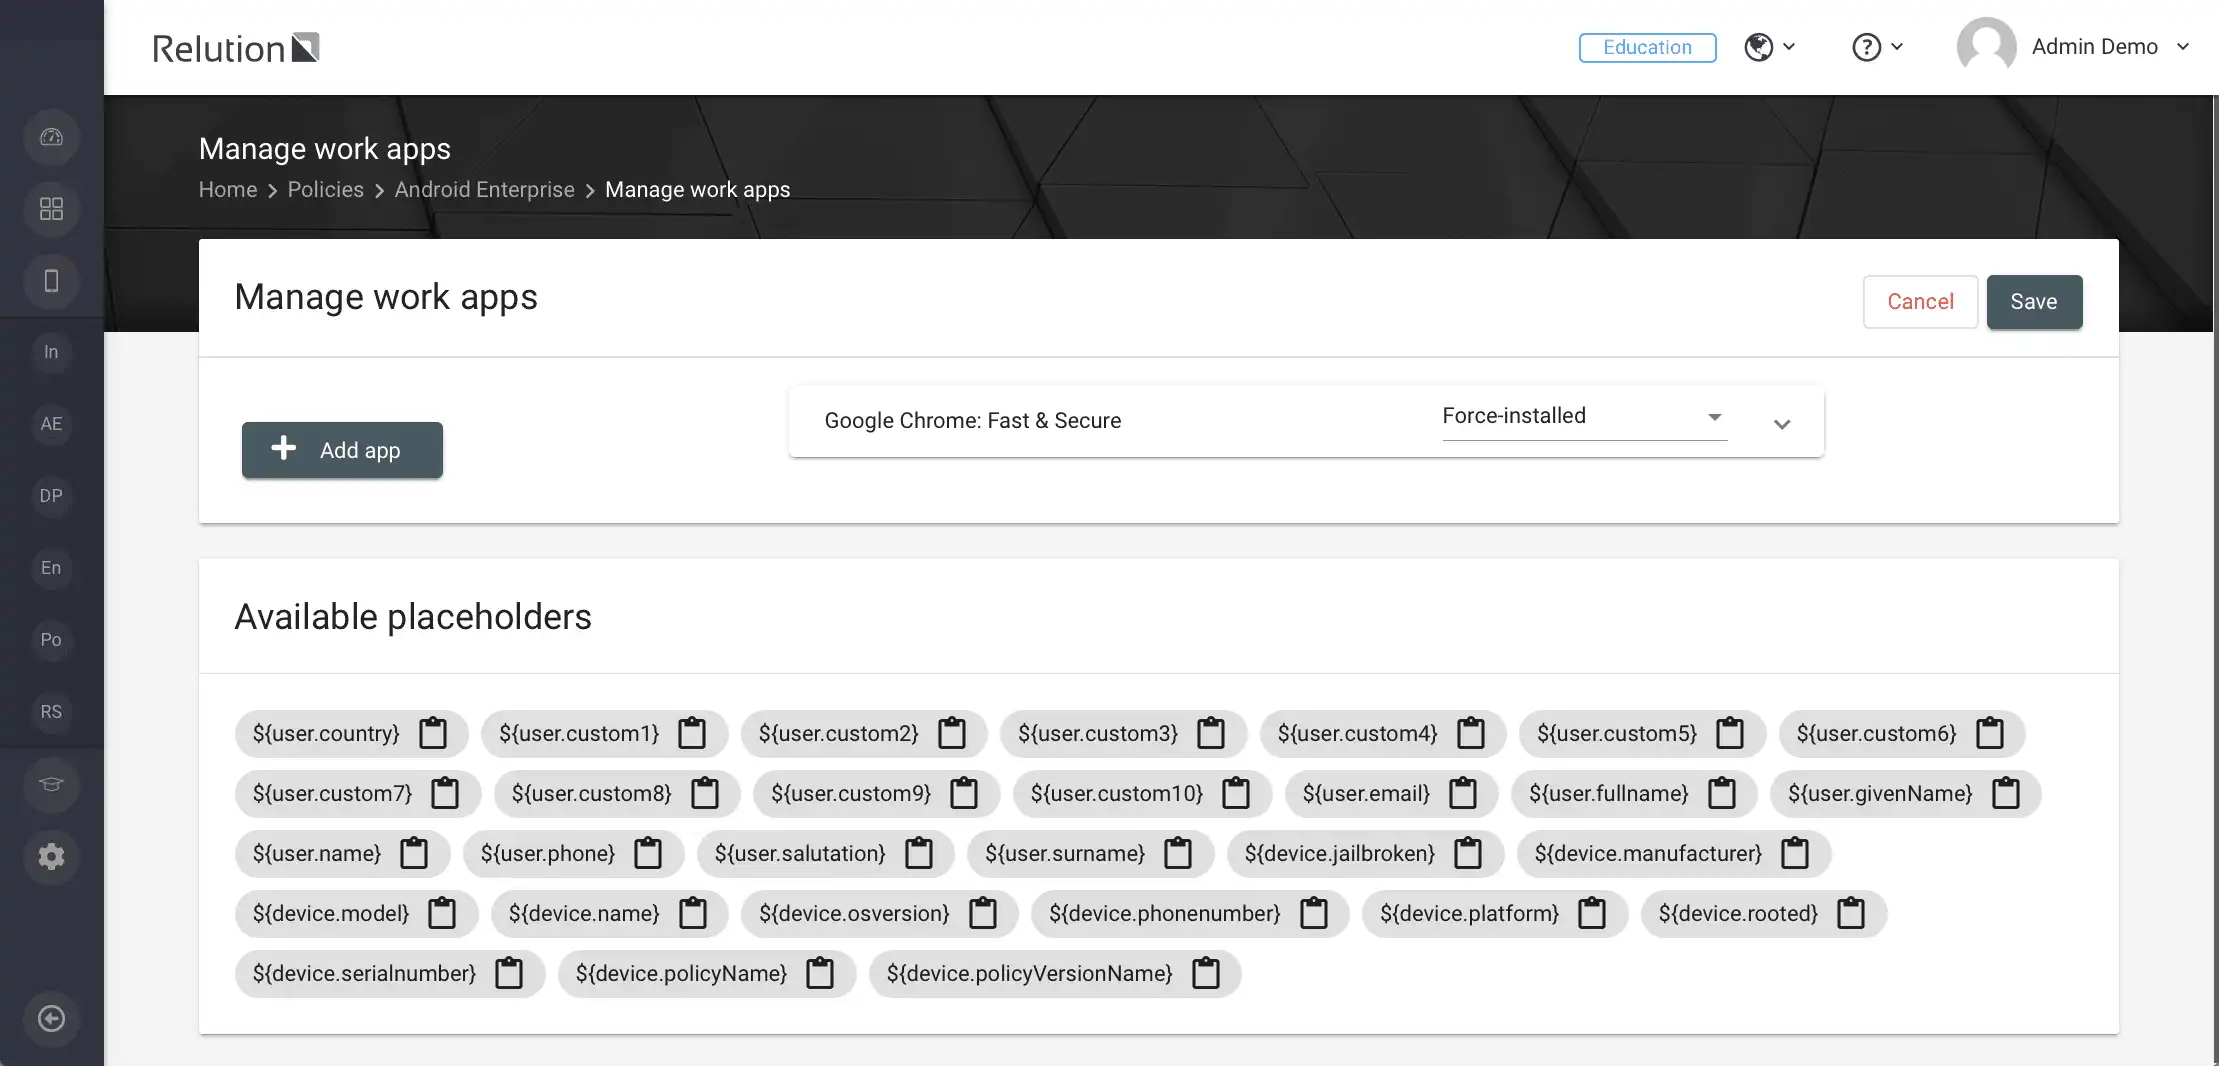
Task: Open the settings gear sidebar icon
Action: tap(51, 856)
